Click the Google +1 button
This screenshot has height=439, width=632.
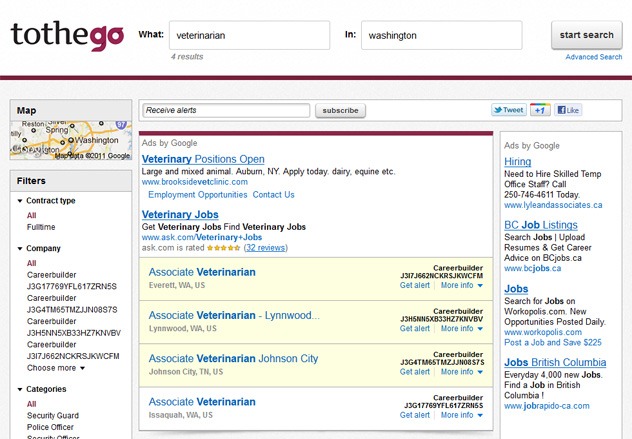[540, 110]
